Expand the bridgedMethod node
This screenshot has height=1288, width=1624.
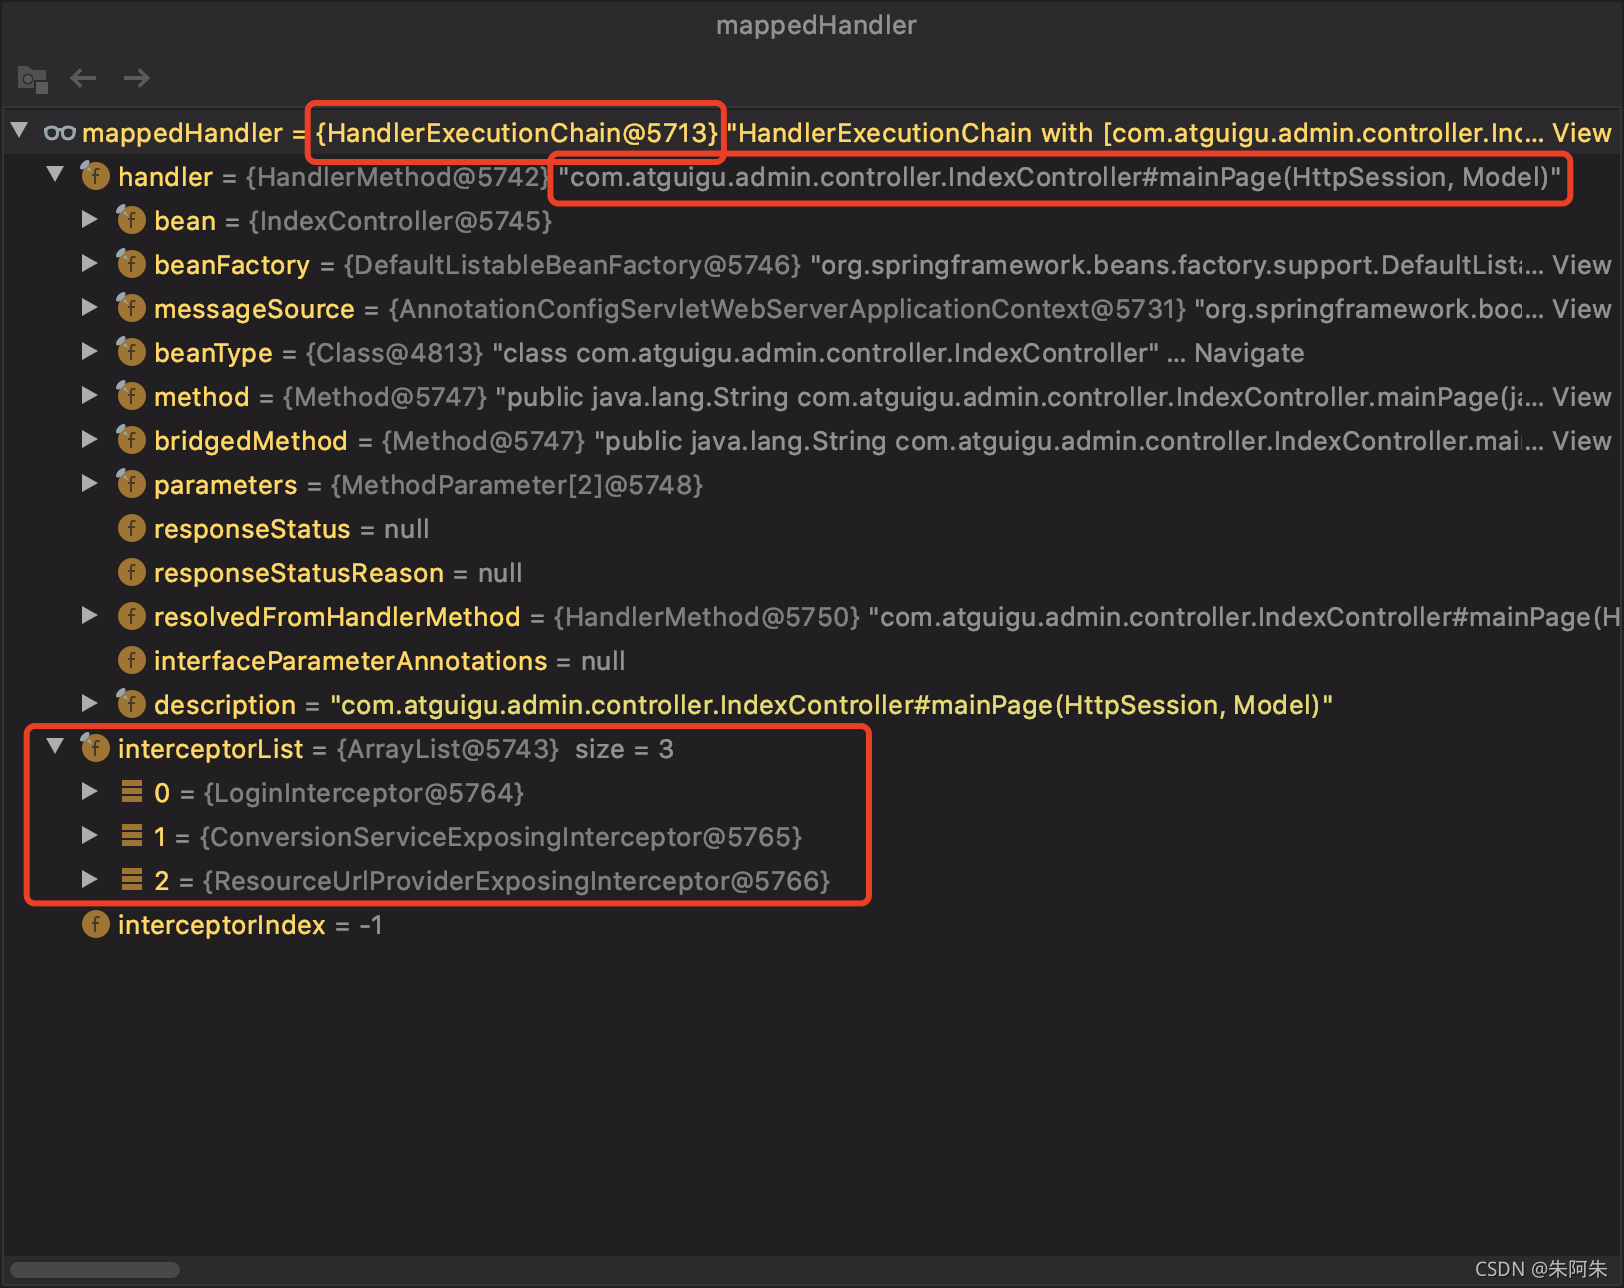click(90, 440)
